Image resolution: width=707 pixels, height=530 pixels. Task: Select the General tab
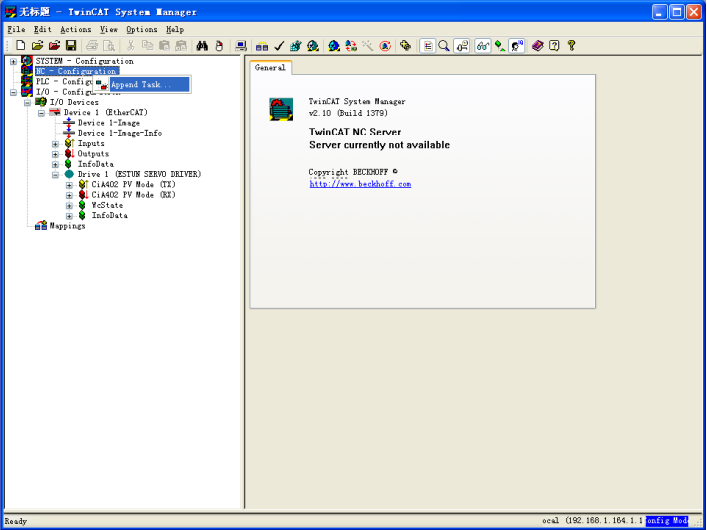pyautogui.click(x=270, y=68)
